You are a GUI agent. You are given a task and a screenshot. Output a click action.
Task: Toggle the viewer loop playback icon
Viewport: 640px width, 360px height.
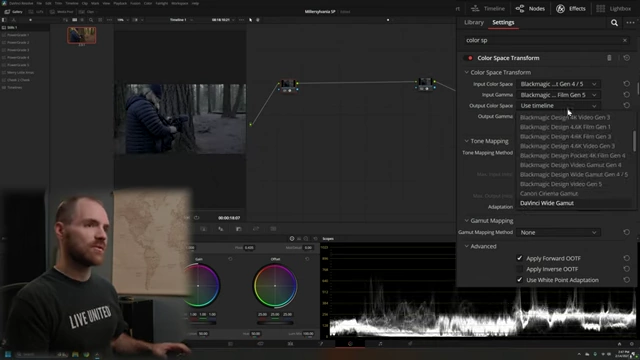point(196,218)
